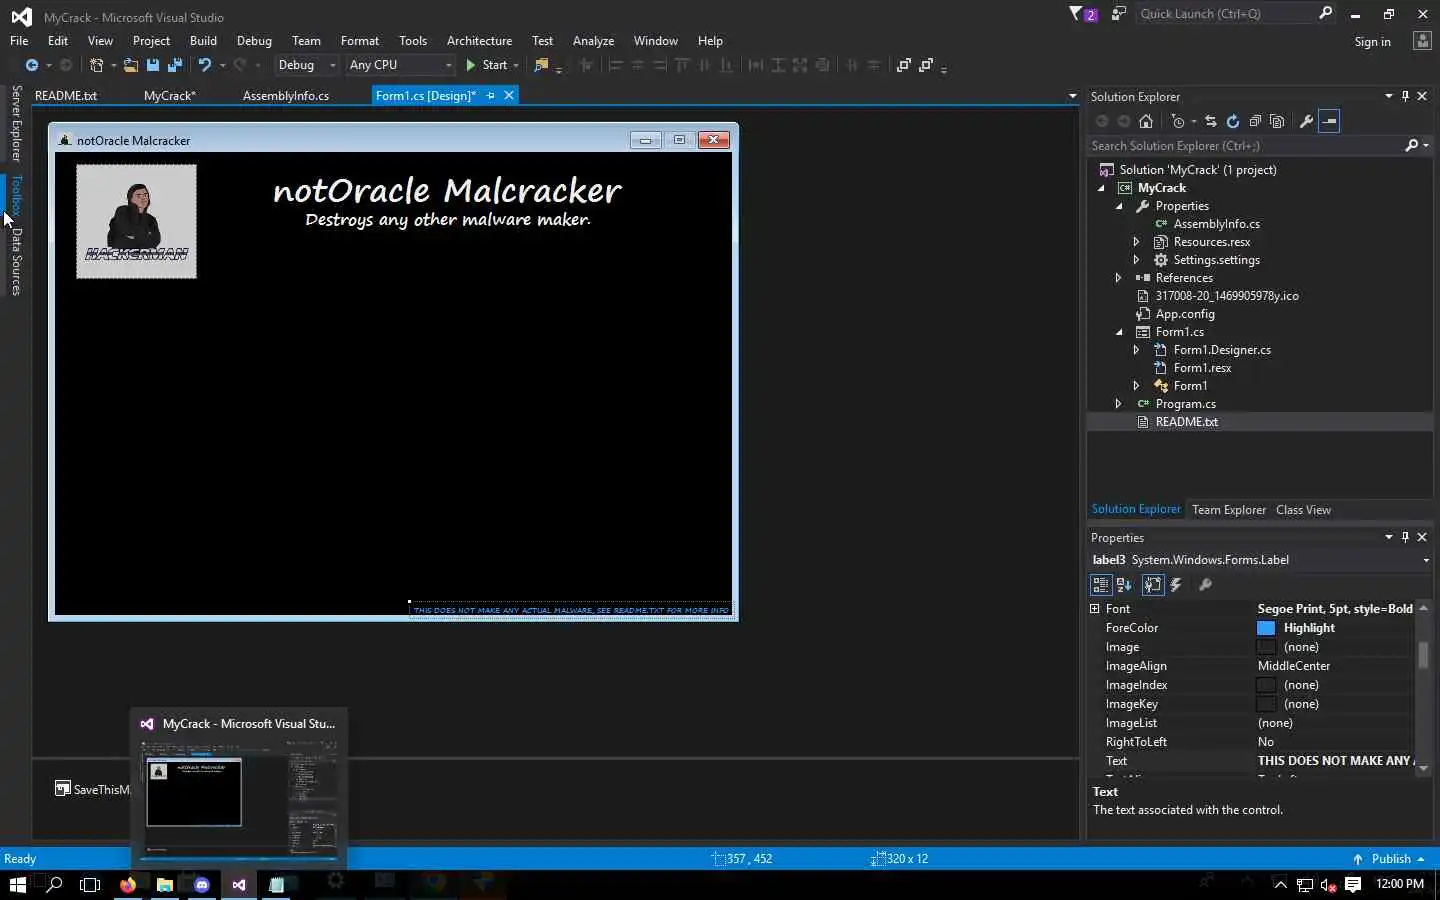Select the HACKERMAN picture box on the form
Viewport: 1440px width, 900px height.
[136, 221]
